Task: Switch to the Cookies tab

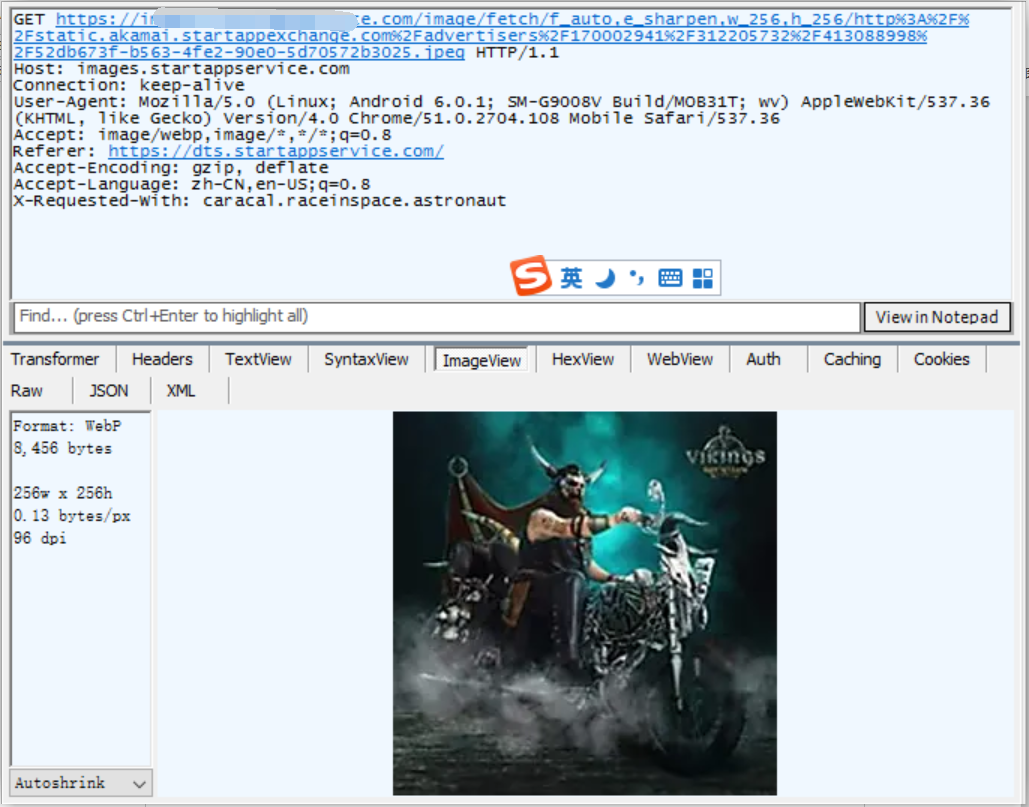Action: click(x=942, y=360)
